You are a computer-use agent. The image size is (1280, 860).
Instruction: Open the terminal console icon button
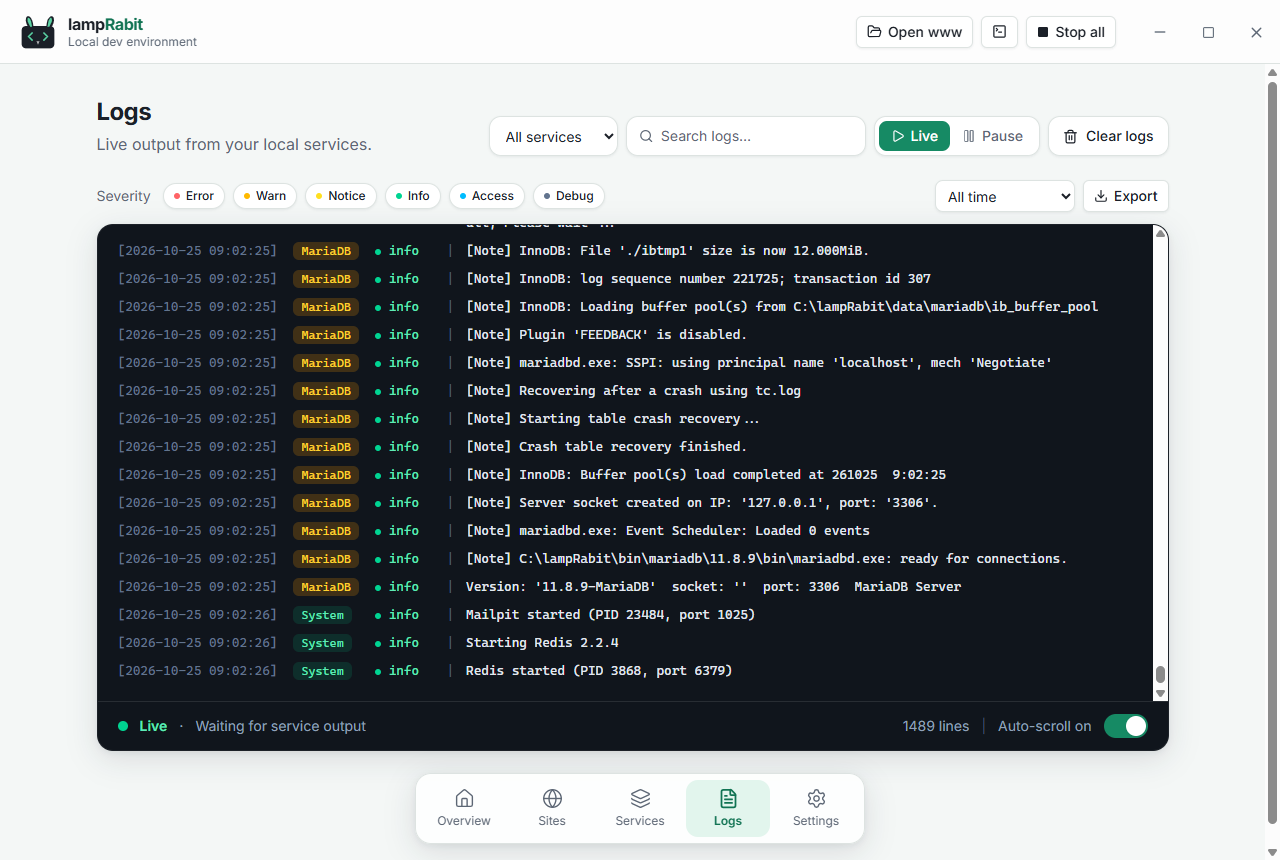[999, 32]
